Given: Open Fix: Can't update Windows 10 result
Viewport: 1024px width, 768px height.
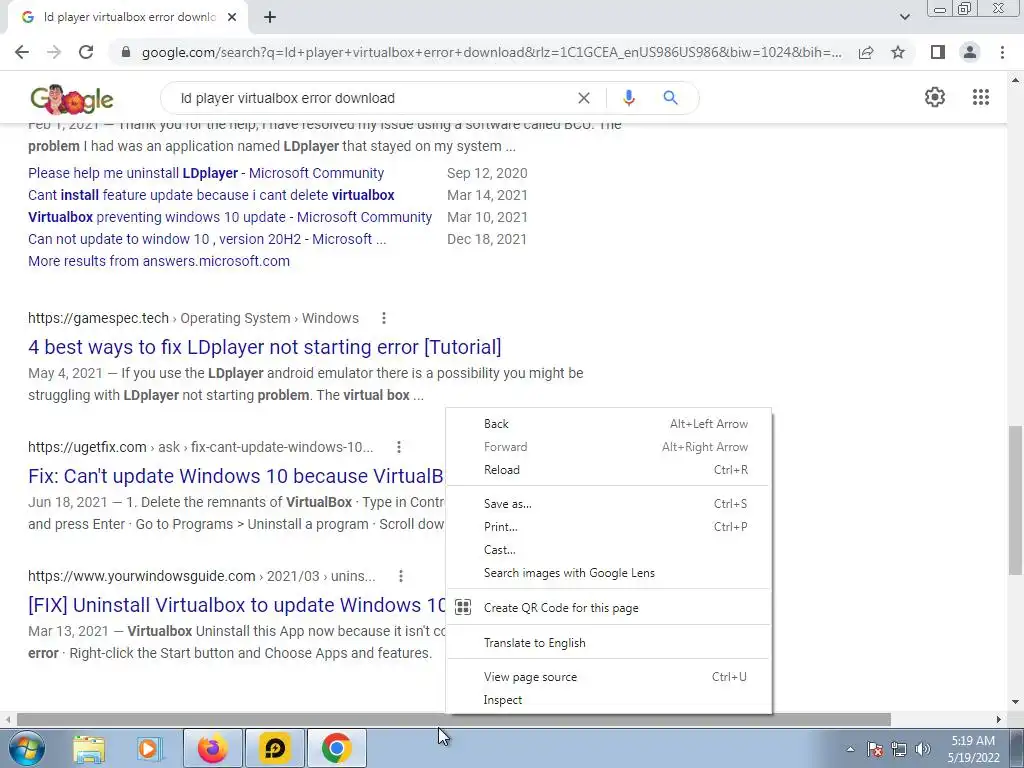Looking at the screenshot, I should [236, 475].
